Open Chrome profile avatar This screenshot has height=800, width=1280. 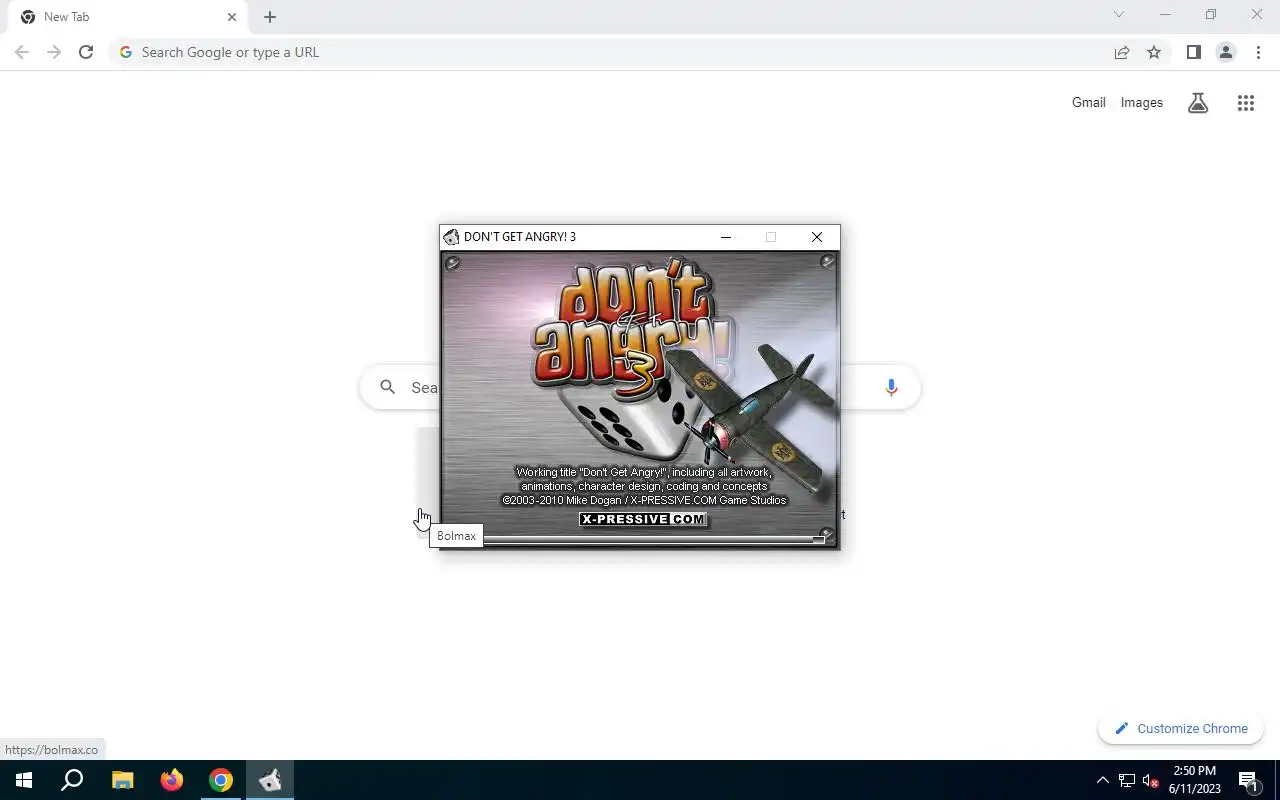pos(1226,52)
